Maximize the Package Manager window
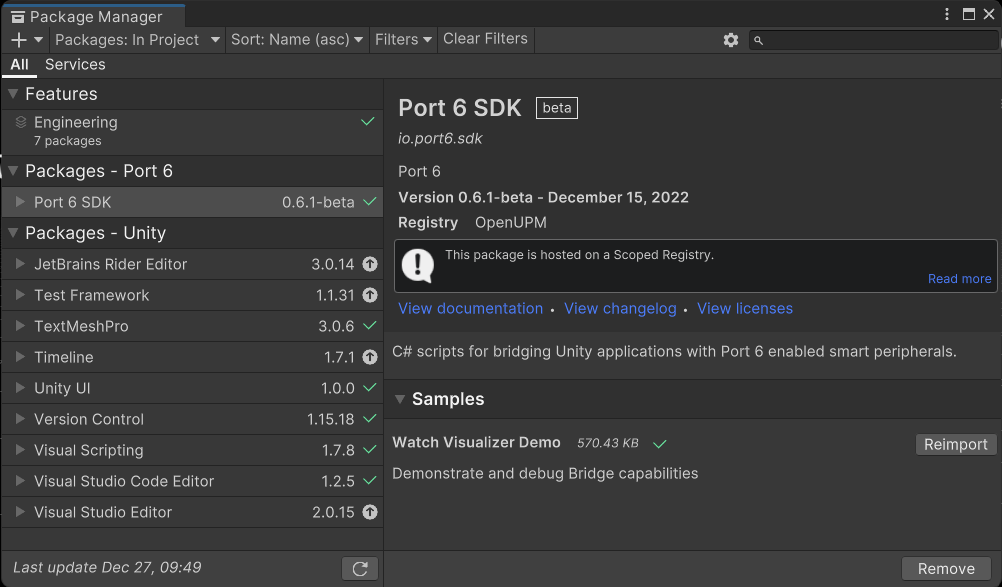The width and height of the screenshot is (1002, 587). pos(969,14)
